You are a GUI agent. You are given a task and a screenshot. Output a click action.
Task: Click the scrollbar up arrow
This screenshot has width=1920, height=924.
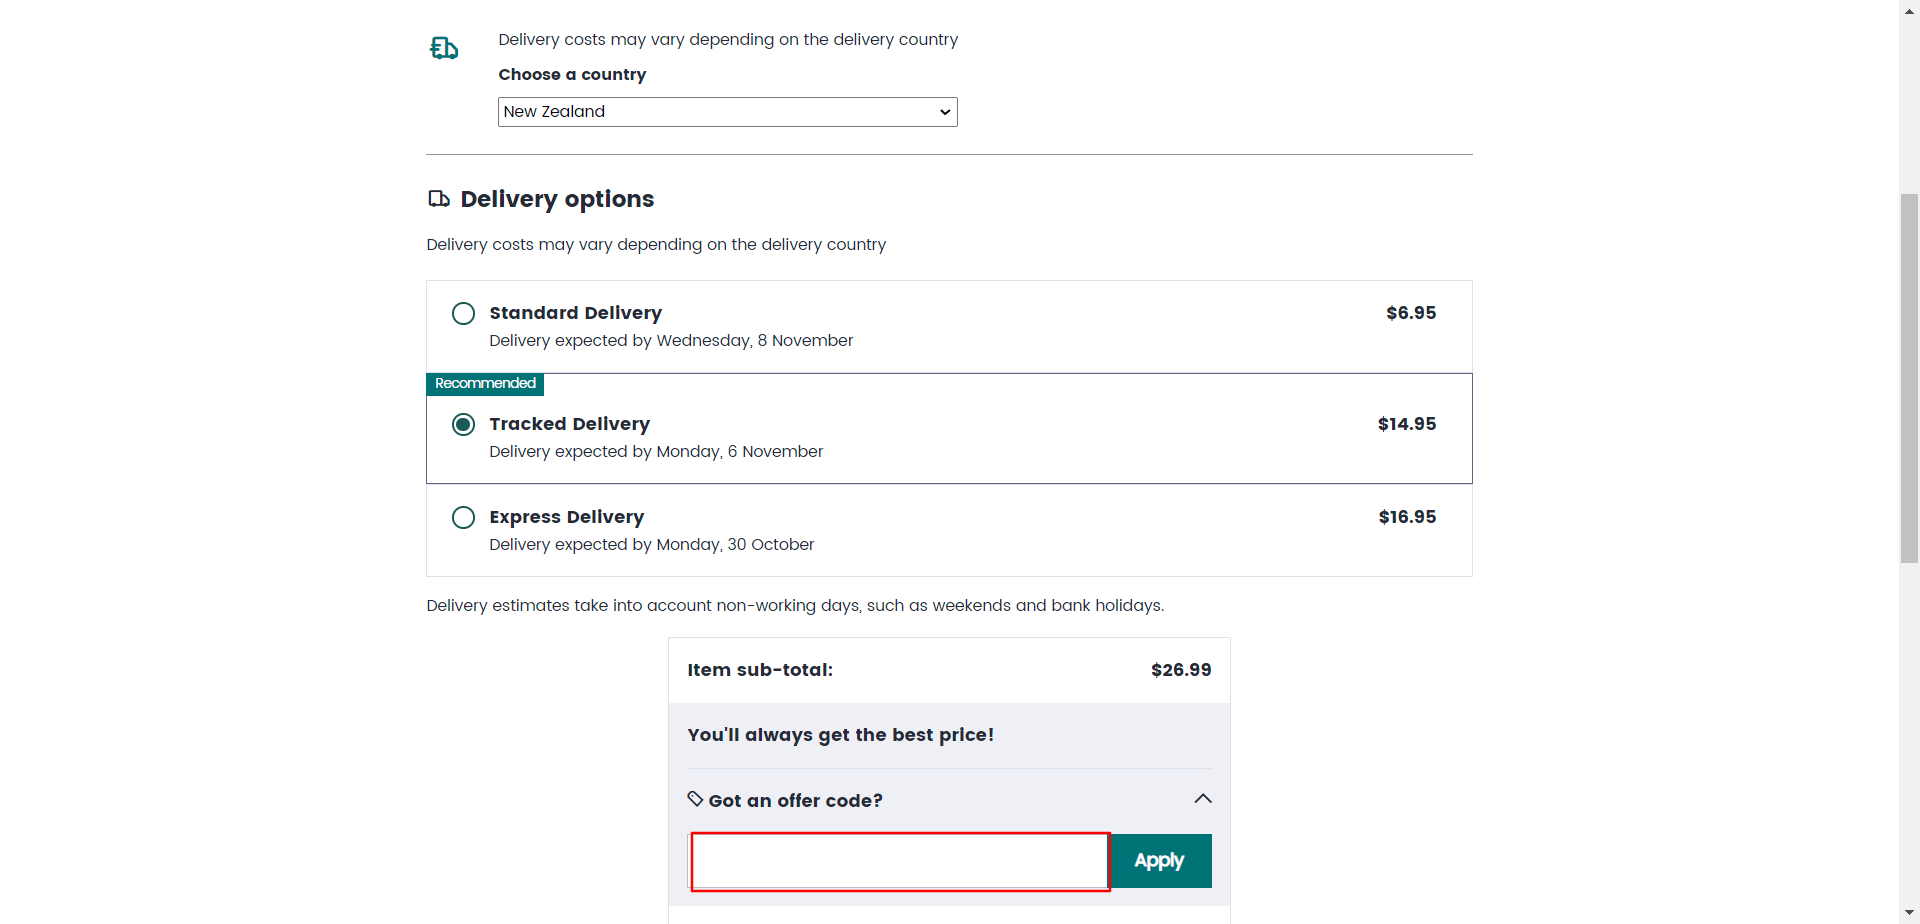[1908, 10]
